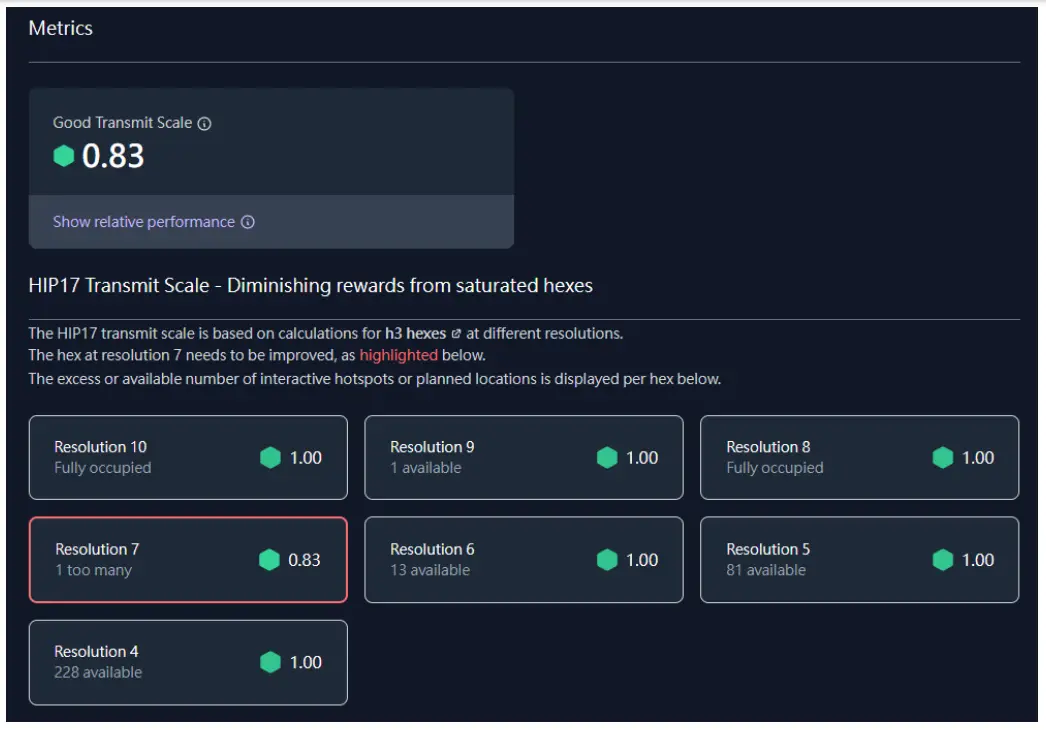Click the green hexagon in Resolution 6 card

[x=607, y=560]
